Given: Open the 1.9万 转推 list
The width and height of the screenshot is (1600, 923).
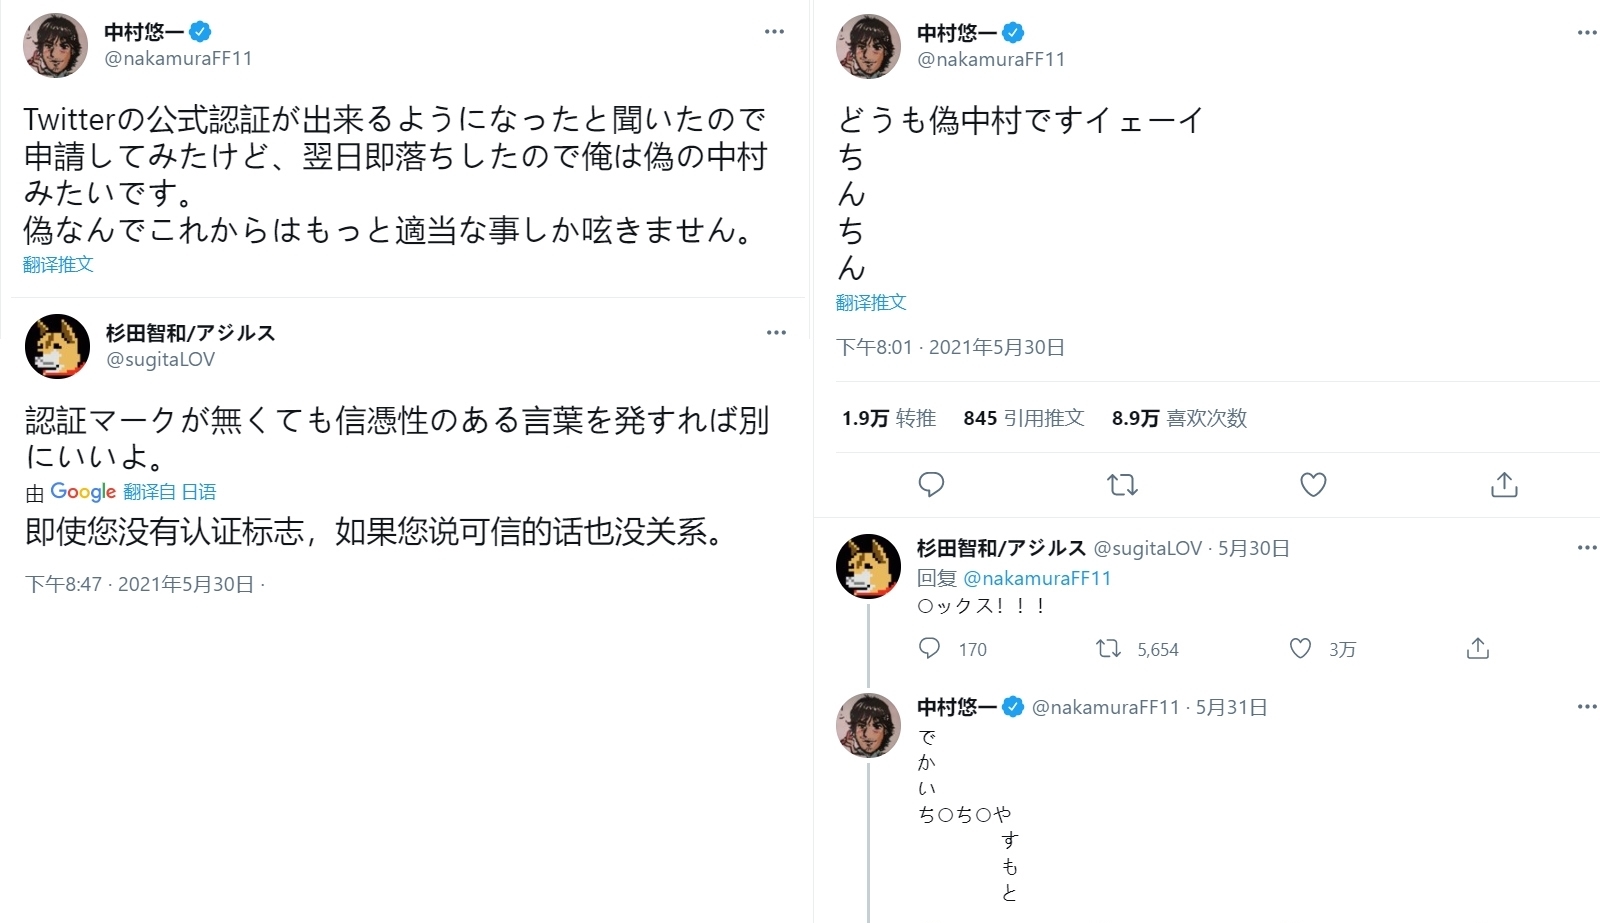Looking at the screenshot, I should 889,418.
